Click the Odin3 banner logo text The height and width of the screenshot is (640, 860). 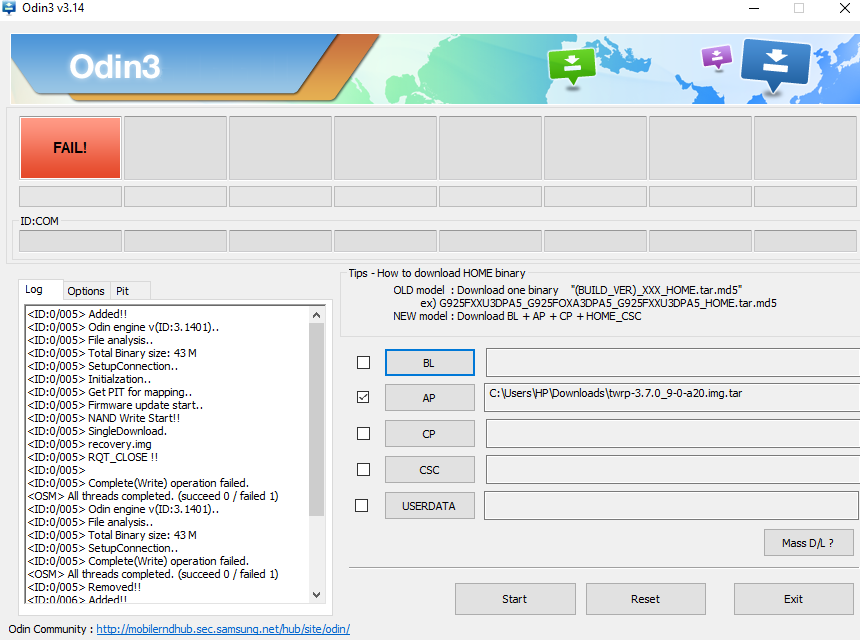tap(115, 66)
